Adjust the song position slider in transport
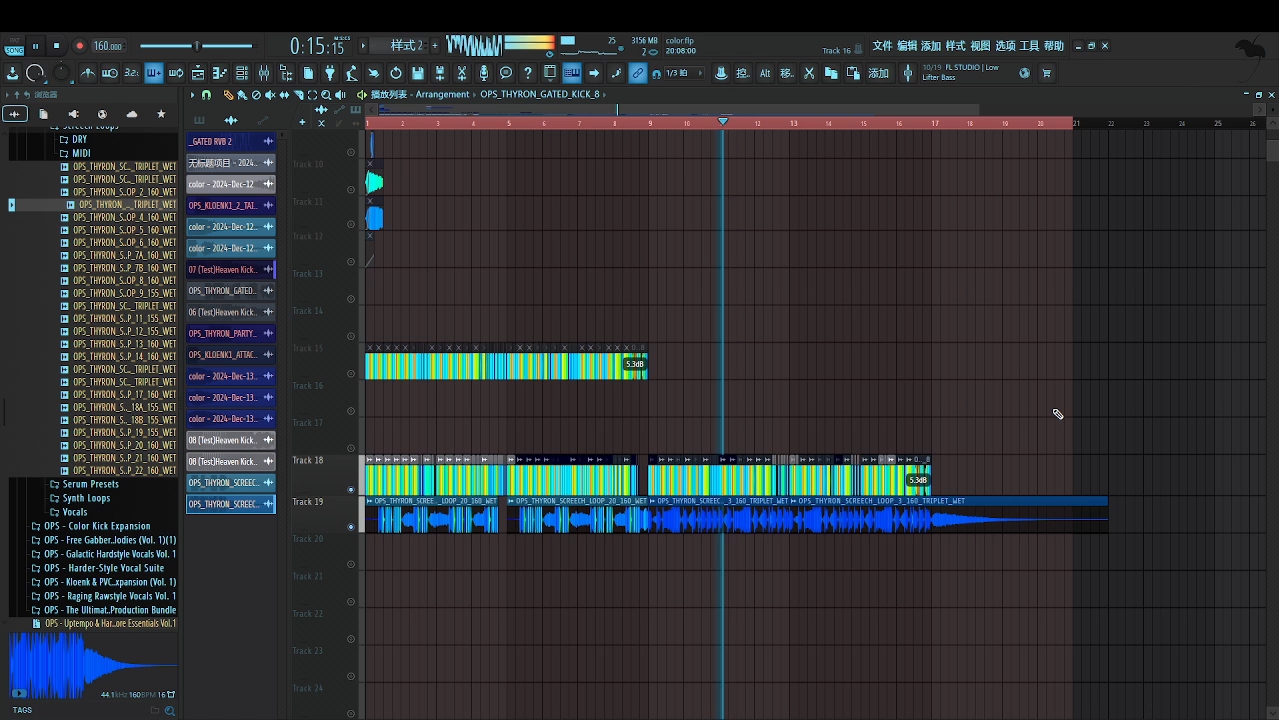This screenshot has height=720, width=1279. (x=196, y=46)
